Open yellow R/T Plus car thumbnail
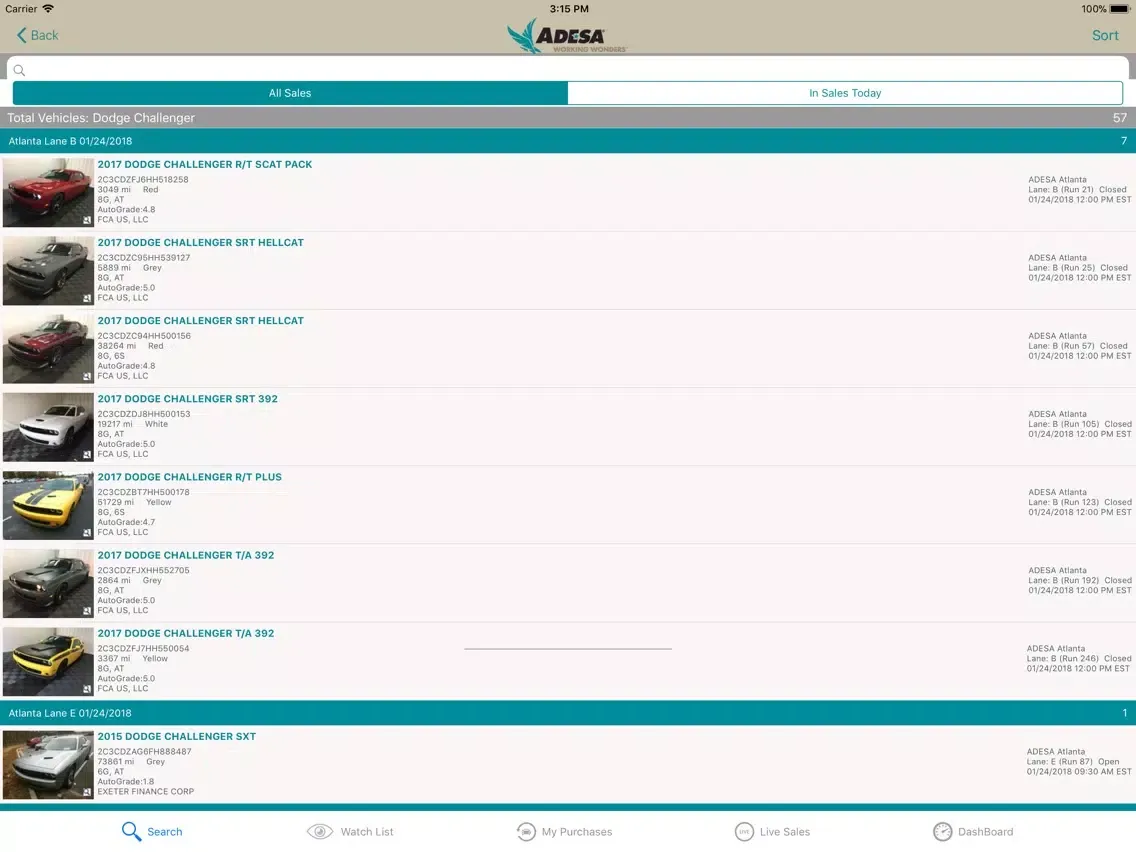Image resolution: width=1136 pixels, height=852 pixels. coord(49,506)
